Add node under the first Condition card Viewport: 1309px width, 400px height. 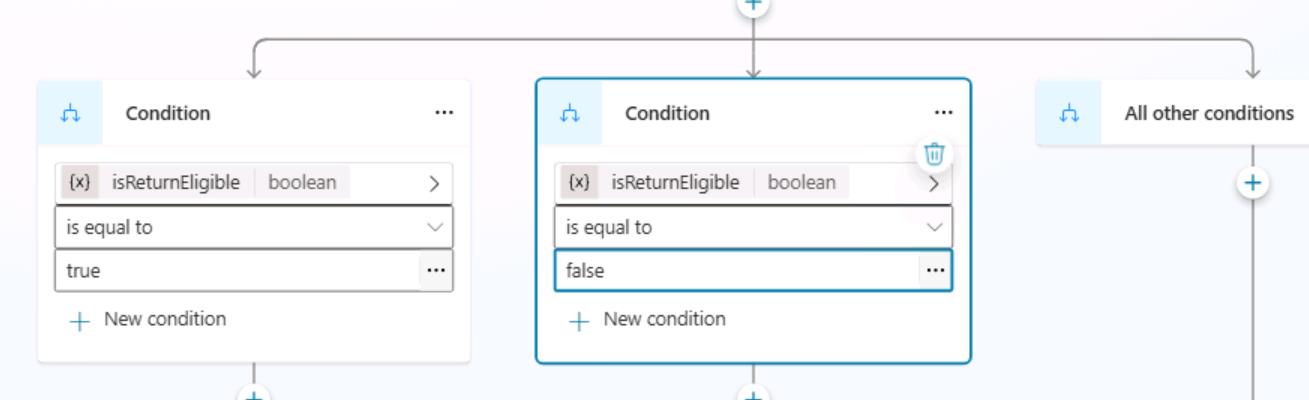pyautogui.click(x=254, y=395)
